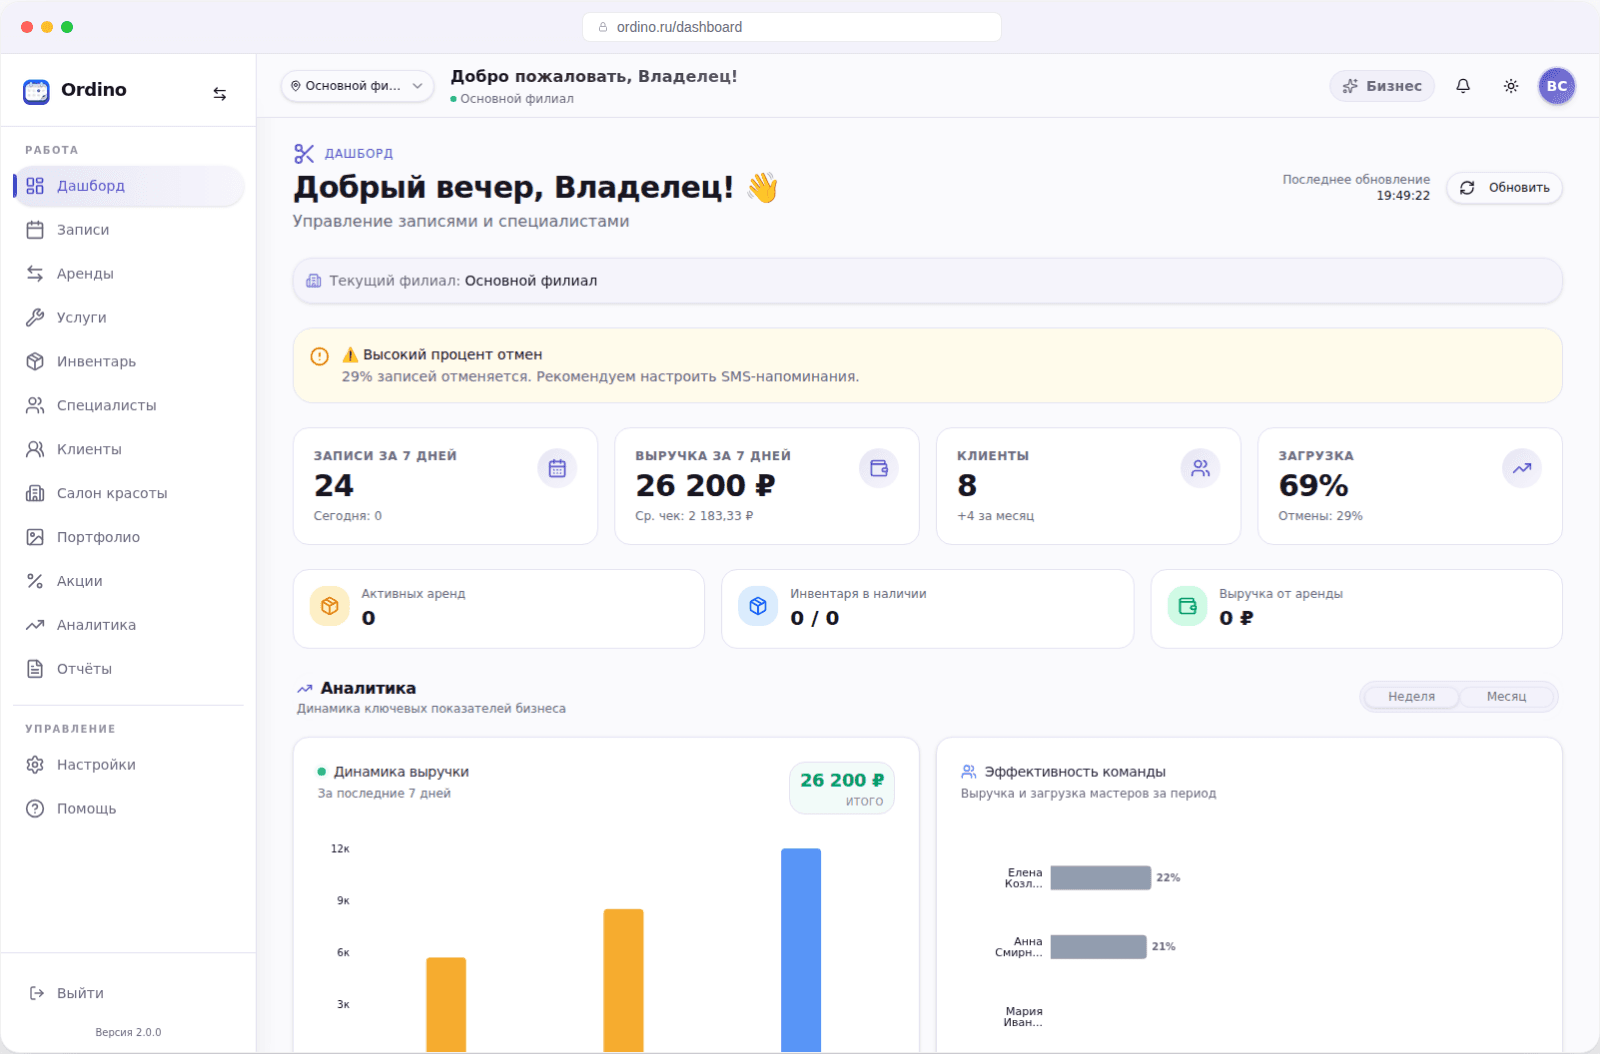Click the browser address bar ordino.ru/dashboard
The image size is (1600, 1054).
pyautogui.click(x=792, y=27)
